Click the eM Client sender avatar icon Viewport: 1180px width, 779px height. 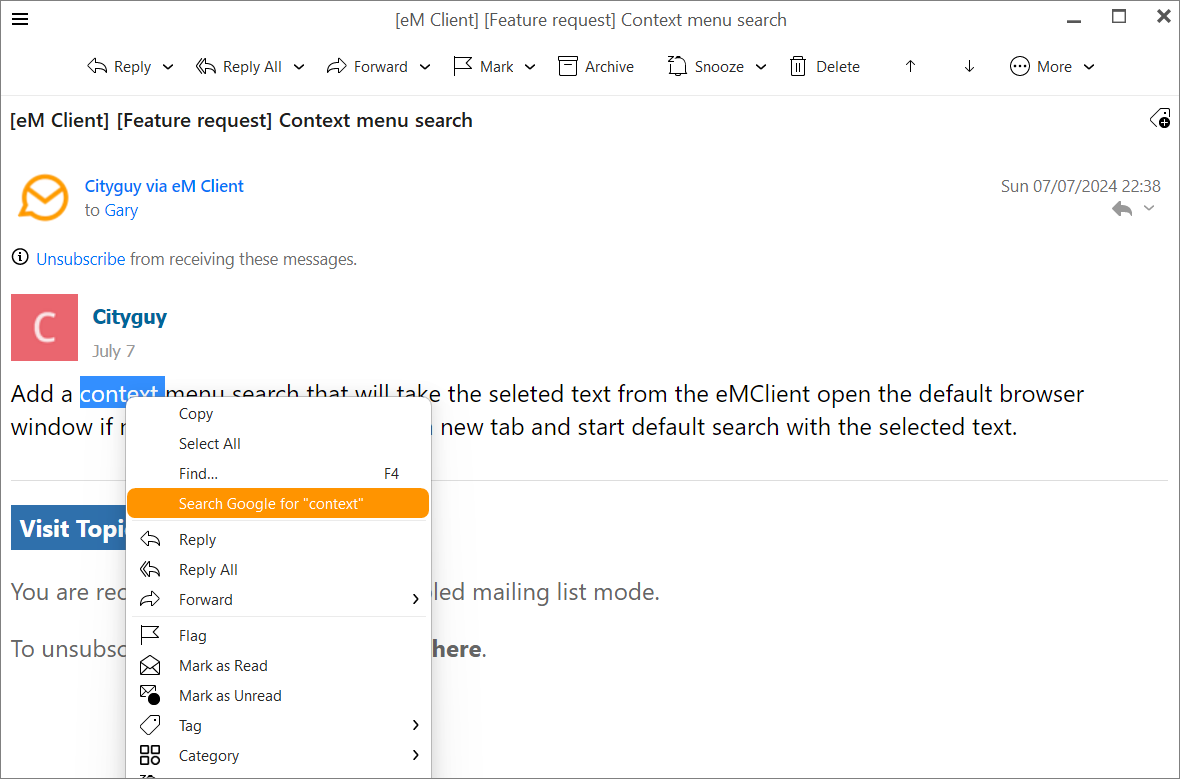coord(44,198)
